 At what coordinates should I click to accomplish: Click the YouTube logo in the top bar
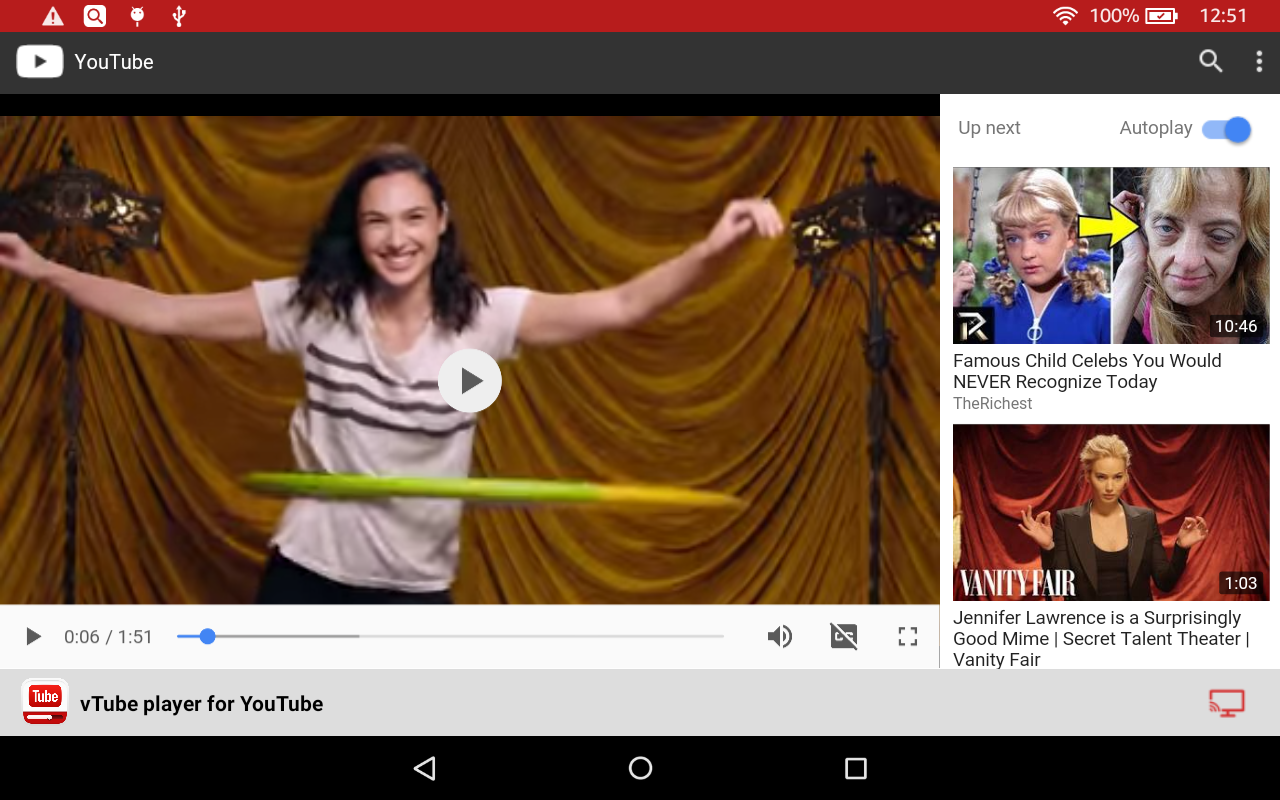[x=40, y=61]
